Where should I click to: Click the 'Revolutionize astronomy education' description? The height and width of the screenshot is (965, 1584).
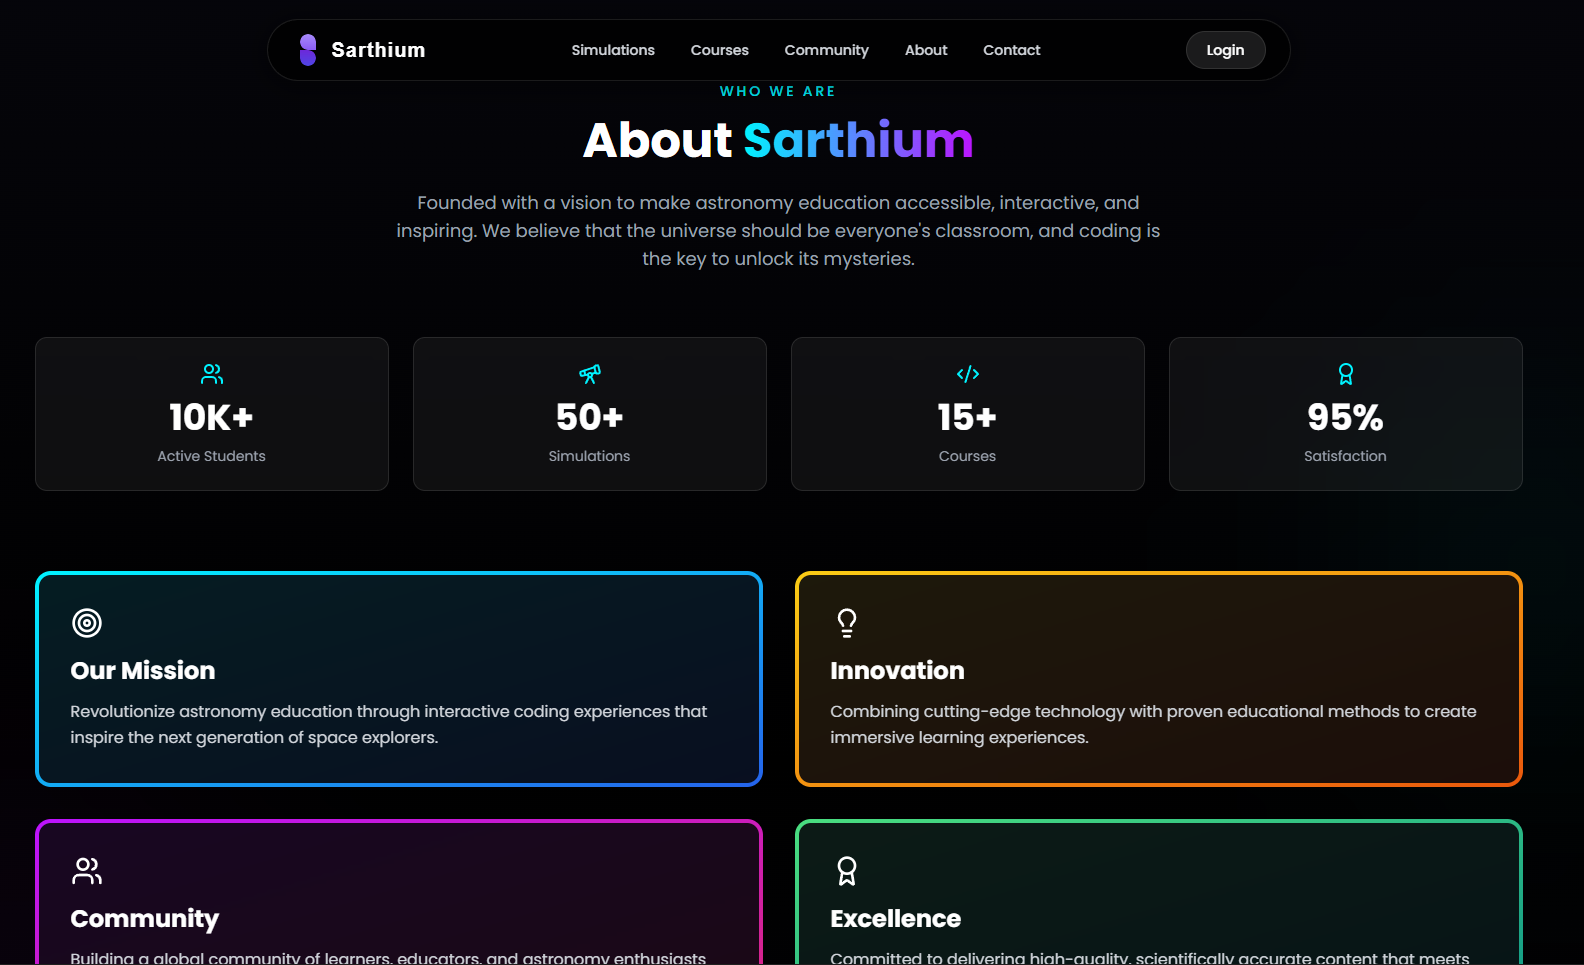388,724
